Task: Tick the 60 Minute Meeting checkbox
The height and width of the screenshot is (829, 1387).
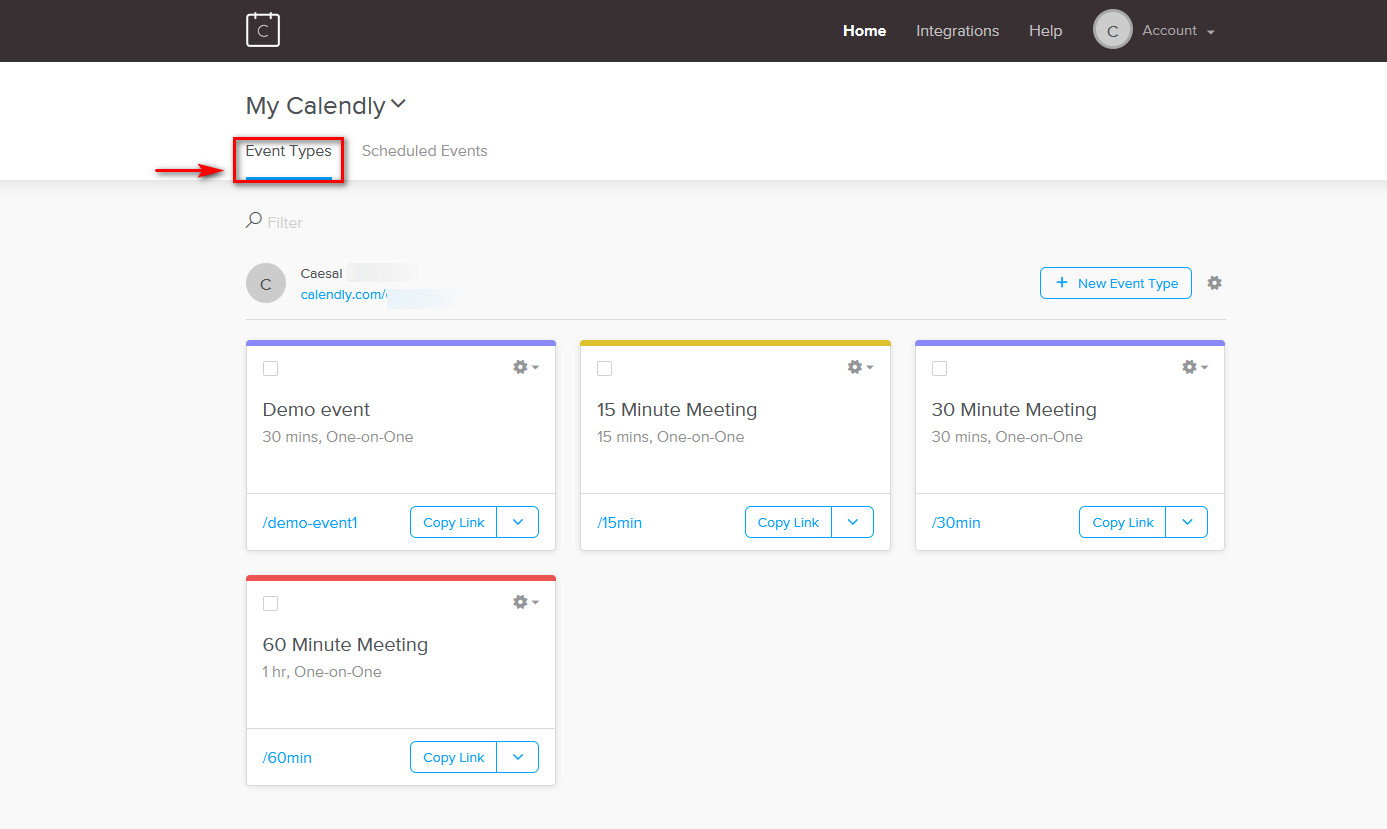Action: [x=270, y=603]
